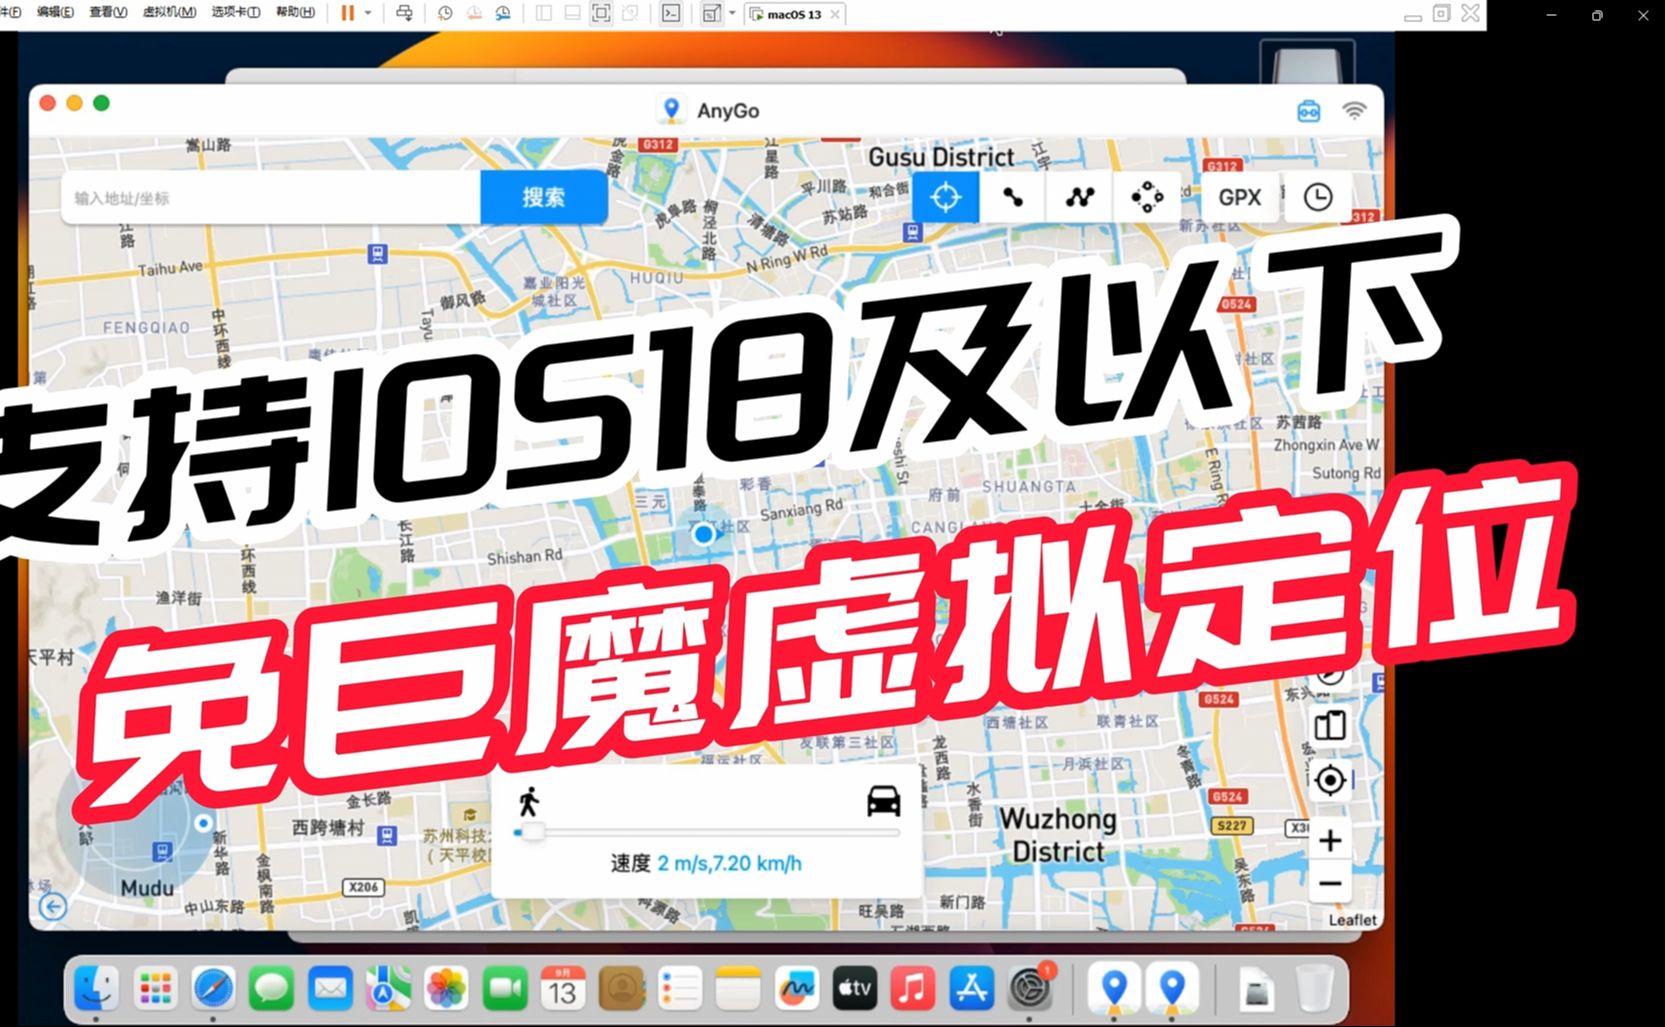The width and height of the screenshot is (1665, 1027).
Task: Open the 选项卡(T) menu
Action: pyautogui.click(x=236, y=12)
